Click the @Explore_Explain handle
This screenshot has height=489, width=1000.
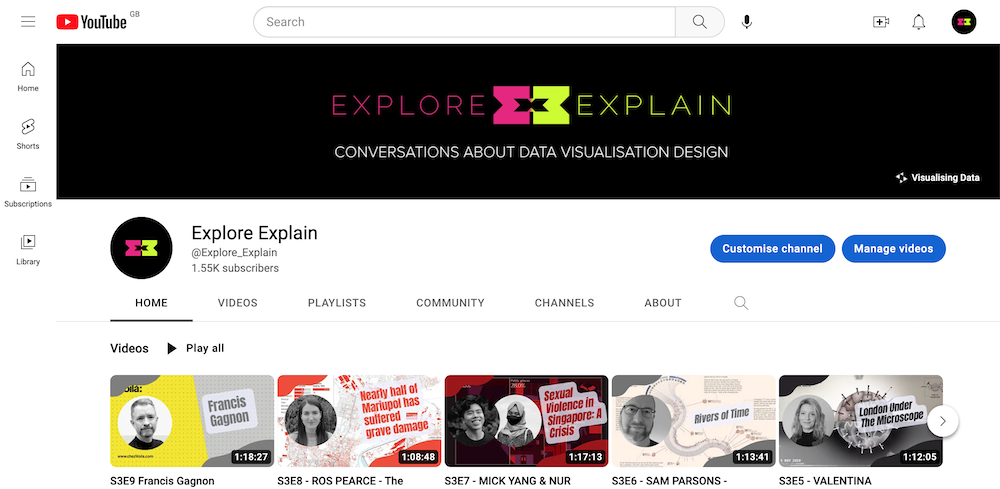tap(234, 252)
